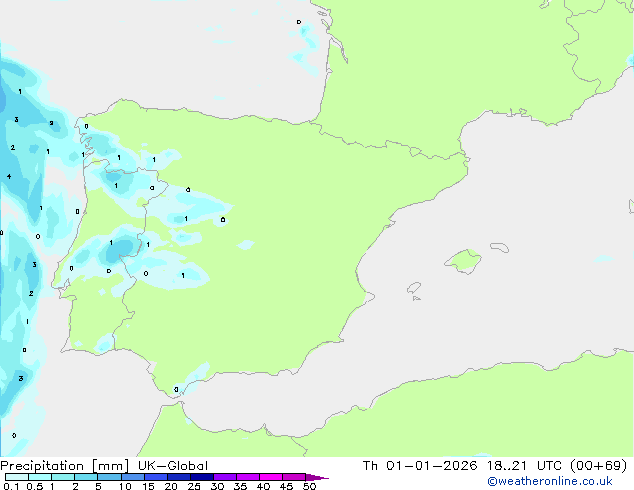Image resolution: width=634 pixels, height=490 pixels.
Task: Select the 'UK-Global' model label
Action: pos(173,466)
